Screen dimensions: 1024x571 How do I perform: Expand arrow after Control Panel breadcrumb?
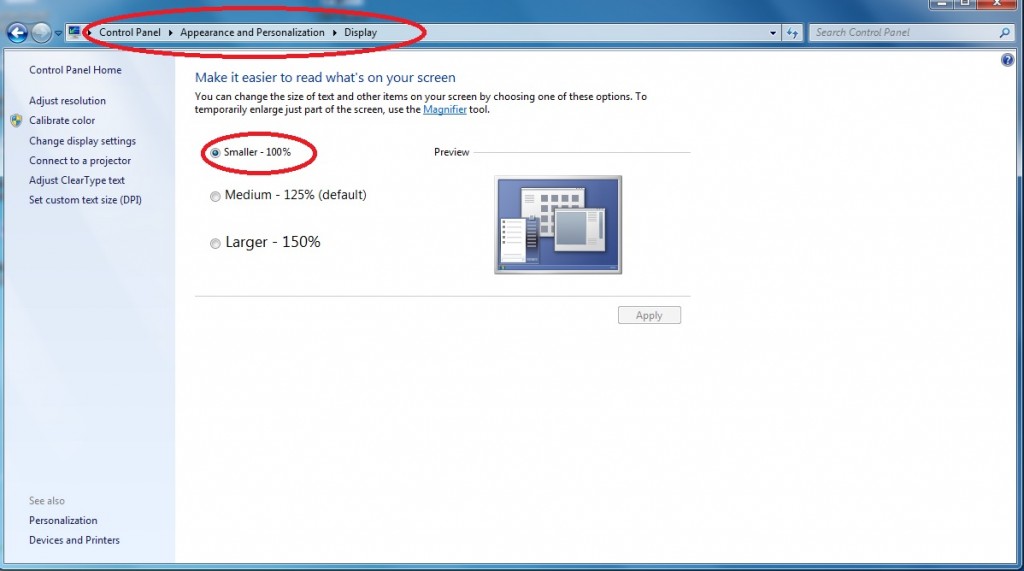(170, 33)
